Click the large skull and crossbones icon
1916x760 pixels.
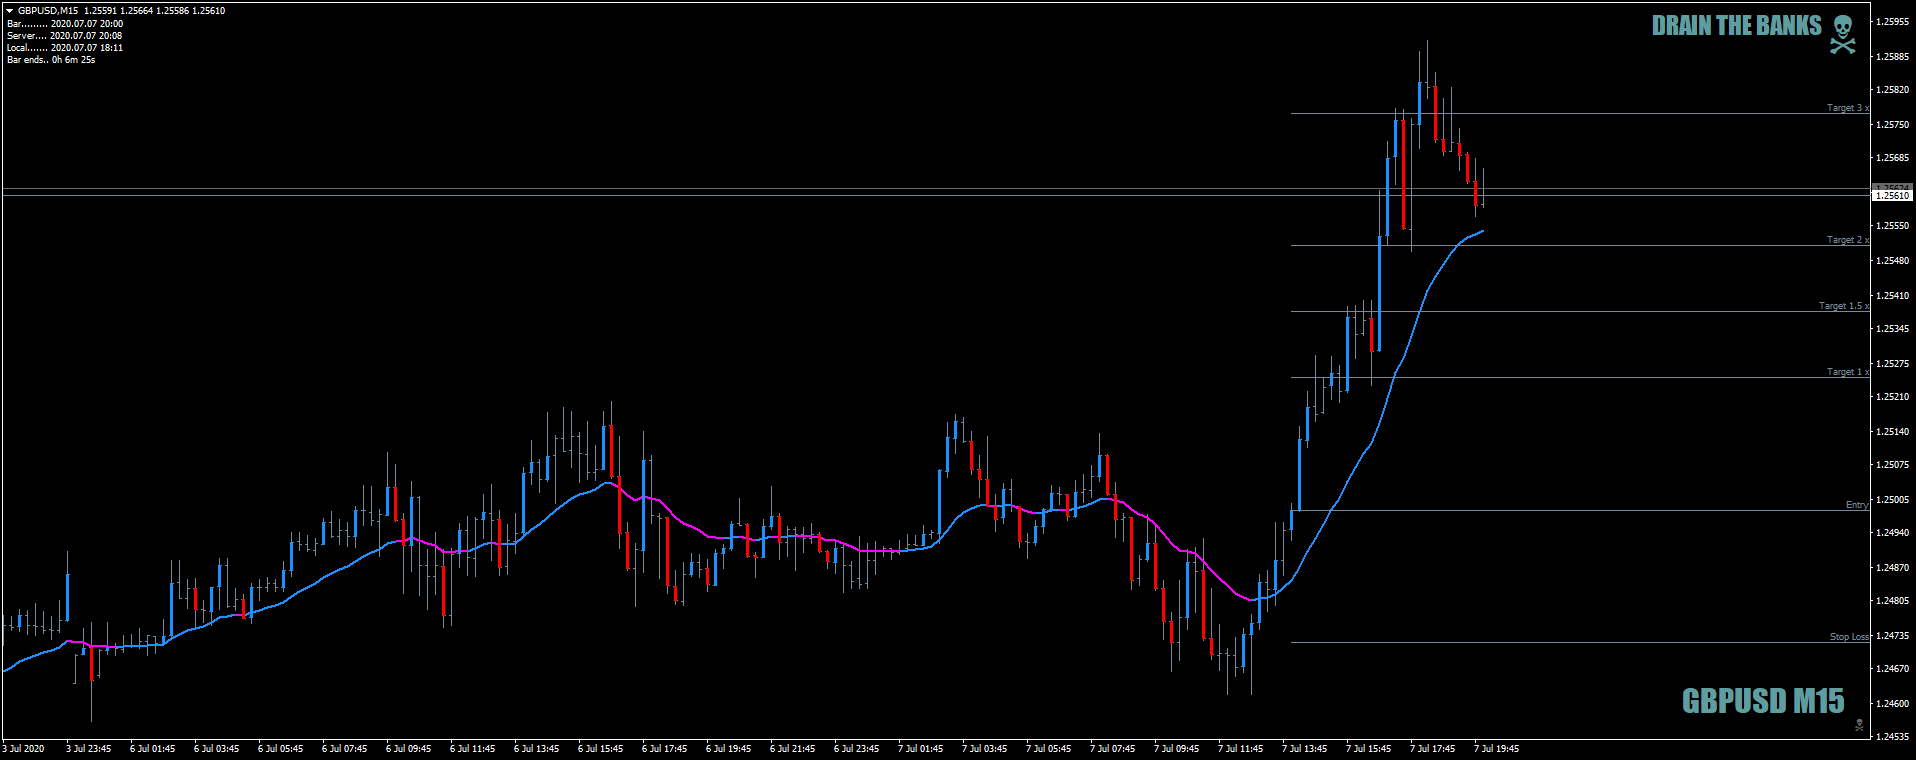1843,34
